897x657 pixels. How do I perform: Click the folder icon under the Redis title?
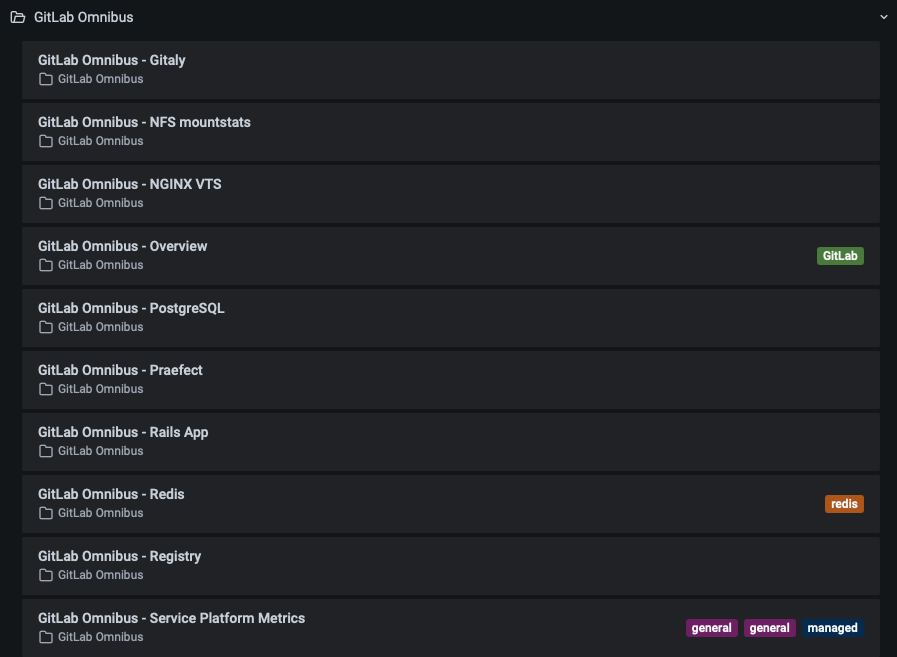click(45, 513)
